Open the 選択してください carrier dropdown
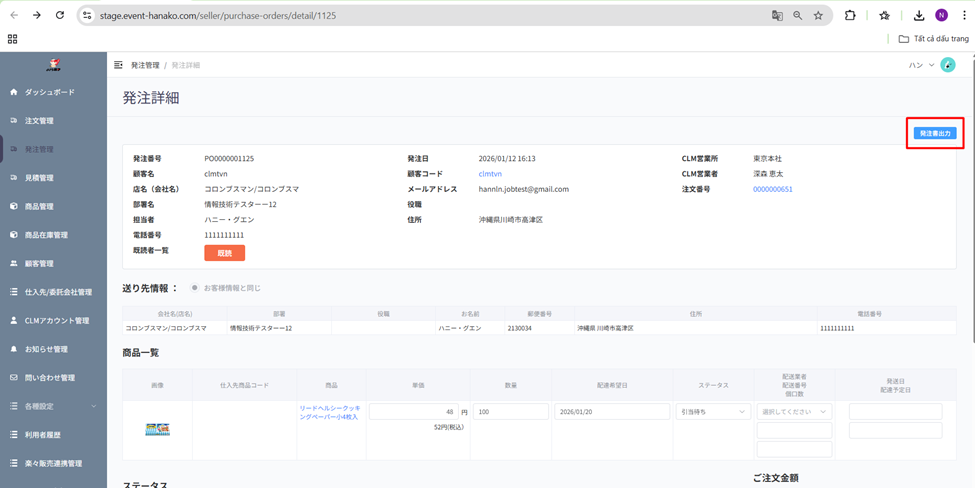 click(x=794, y=412)
